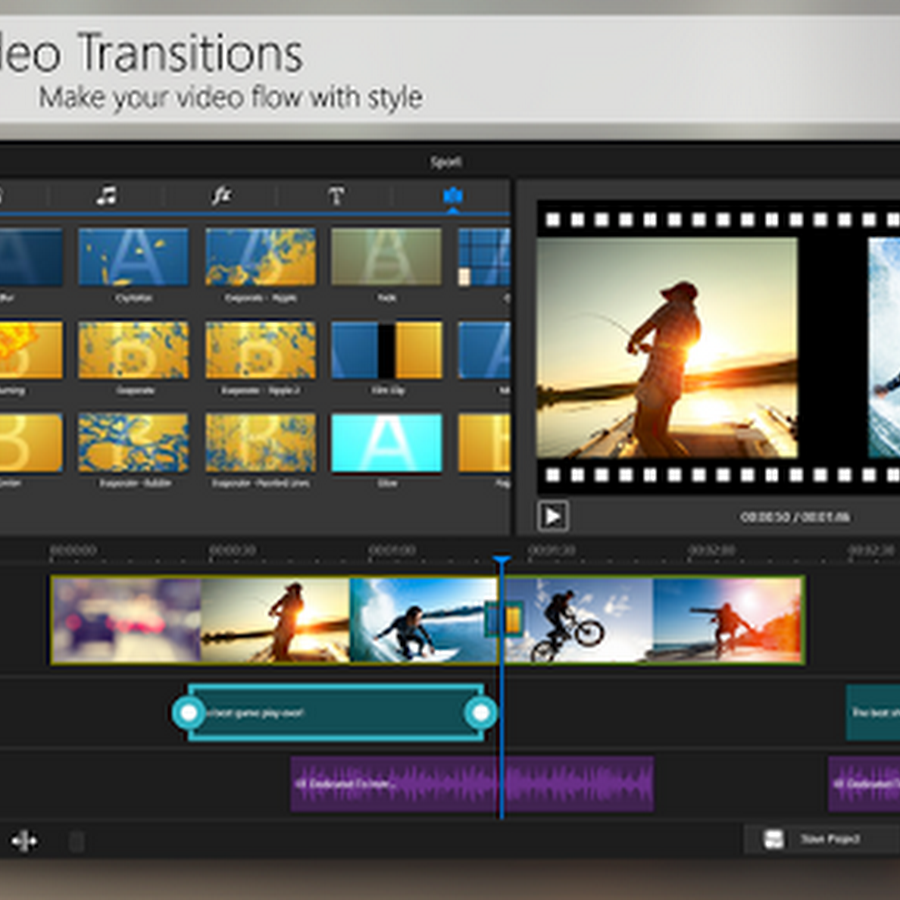The height and width of the screenshot is (900, 900).
Task: Select the blue grid transition thumbnail
Action: (x=484, y=257)
